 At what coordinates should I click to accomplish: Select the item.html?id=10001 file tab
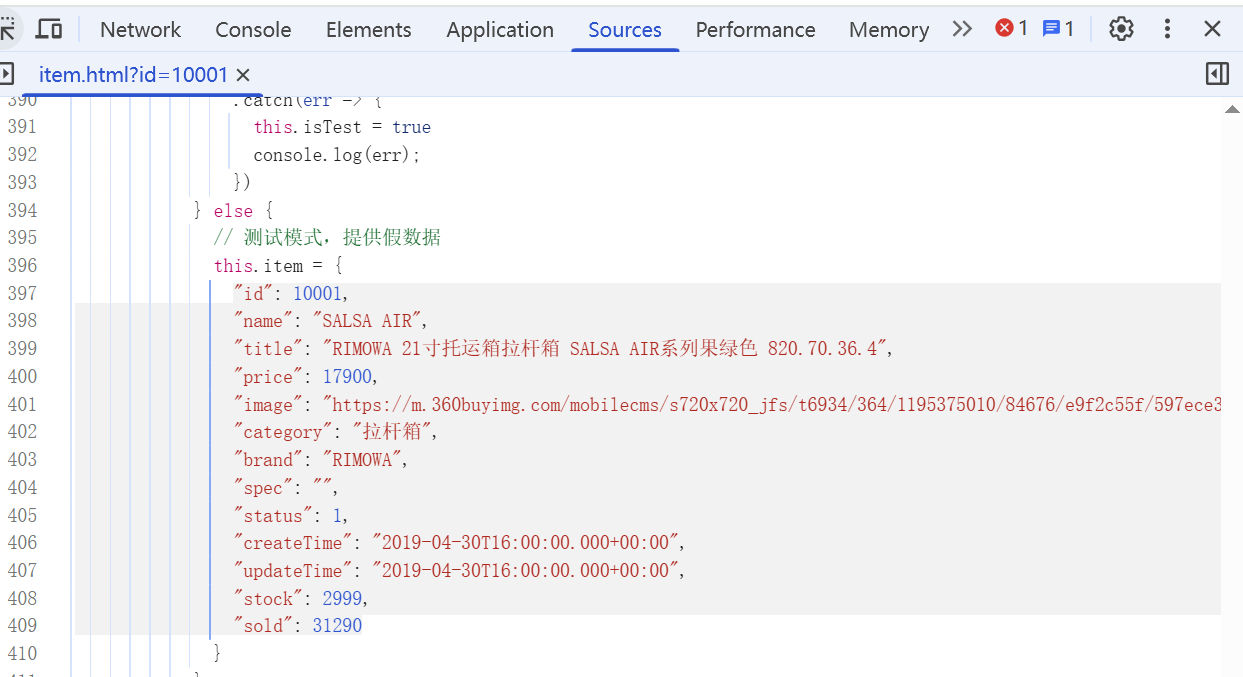tap(133, 74)
